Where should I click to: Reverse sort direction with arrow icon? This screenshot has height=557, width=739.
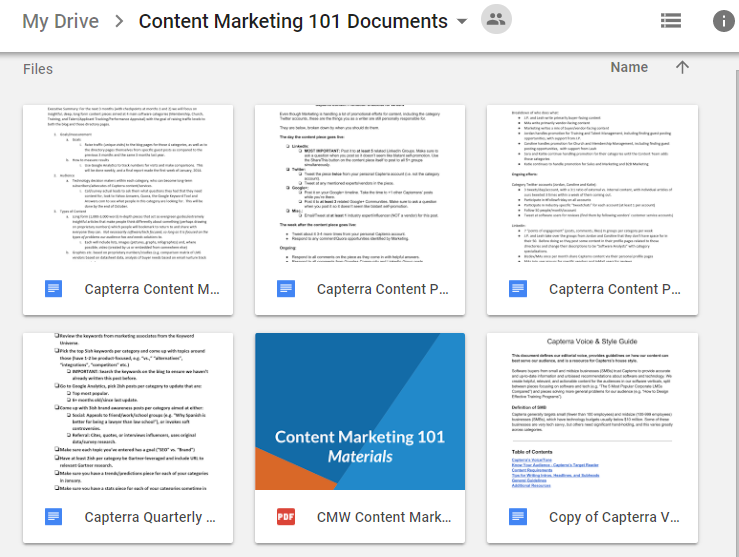(682, 67)
